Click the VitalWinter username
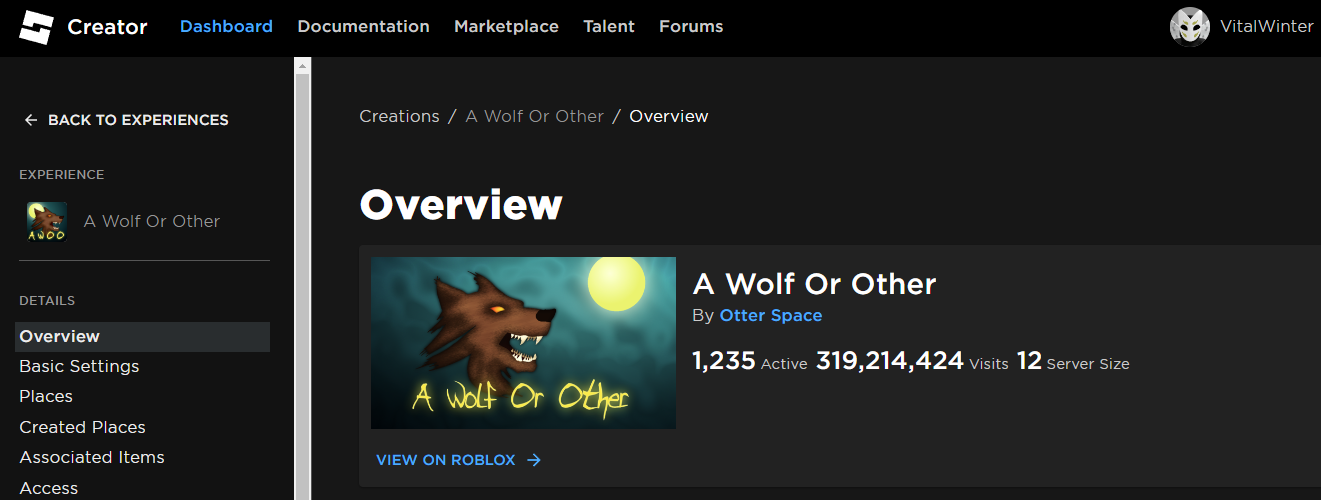 pos(1266,27)
